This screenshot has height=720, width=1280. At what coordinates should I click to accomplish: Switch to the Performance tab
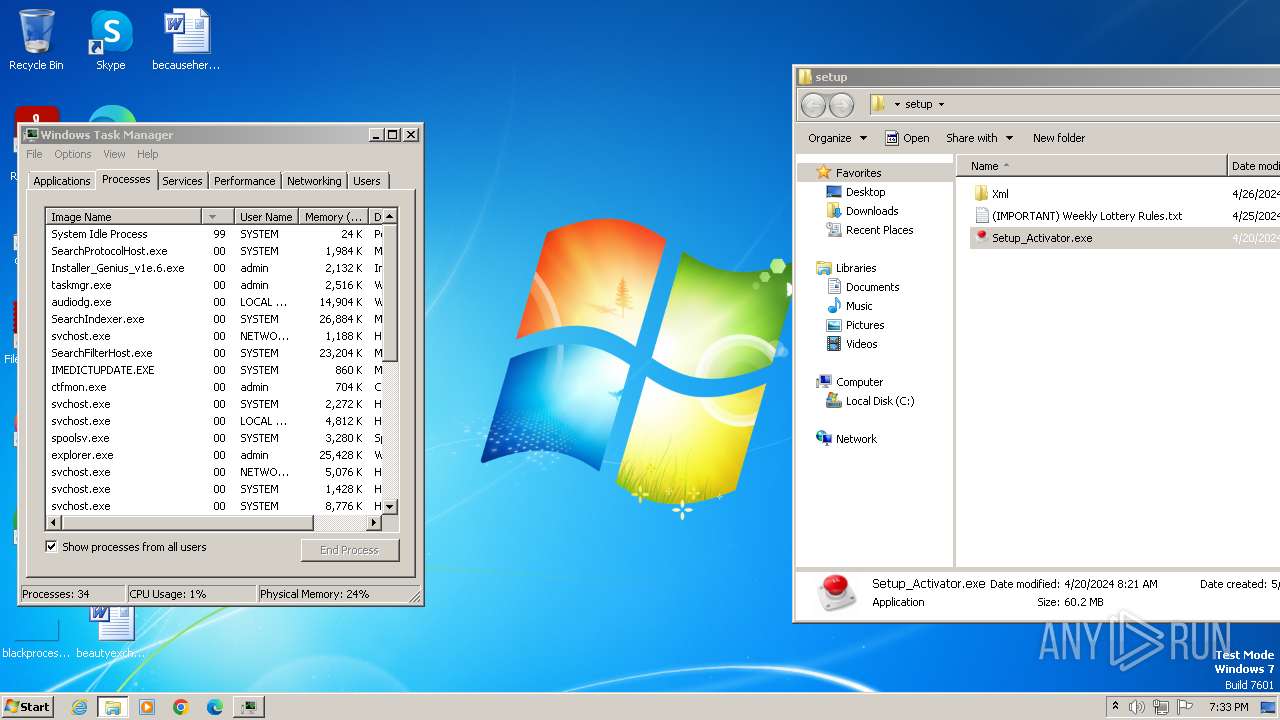(244, 181)
